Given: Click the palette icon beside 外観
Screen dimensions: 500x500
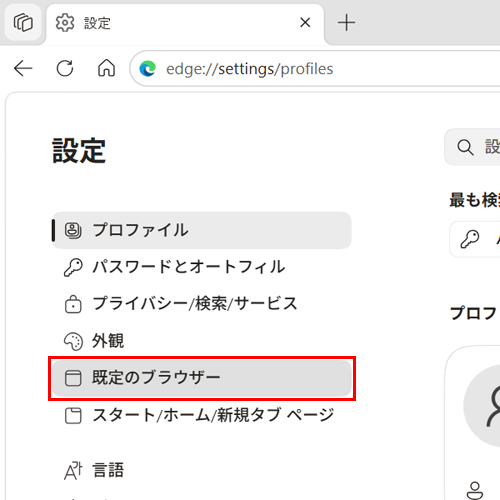Looking at the screenshot, I should (x=73, y=341).
